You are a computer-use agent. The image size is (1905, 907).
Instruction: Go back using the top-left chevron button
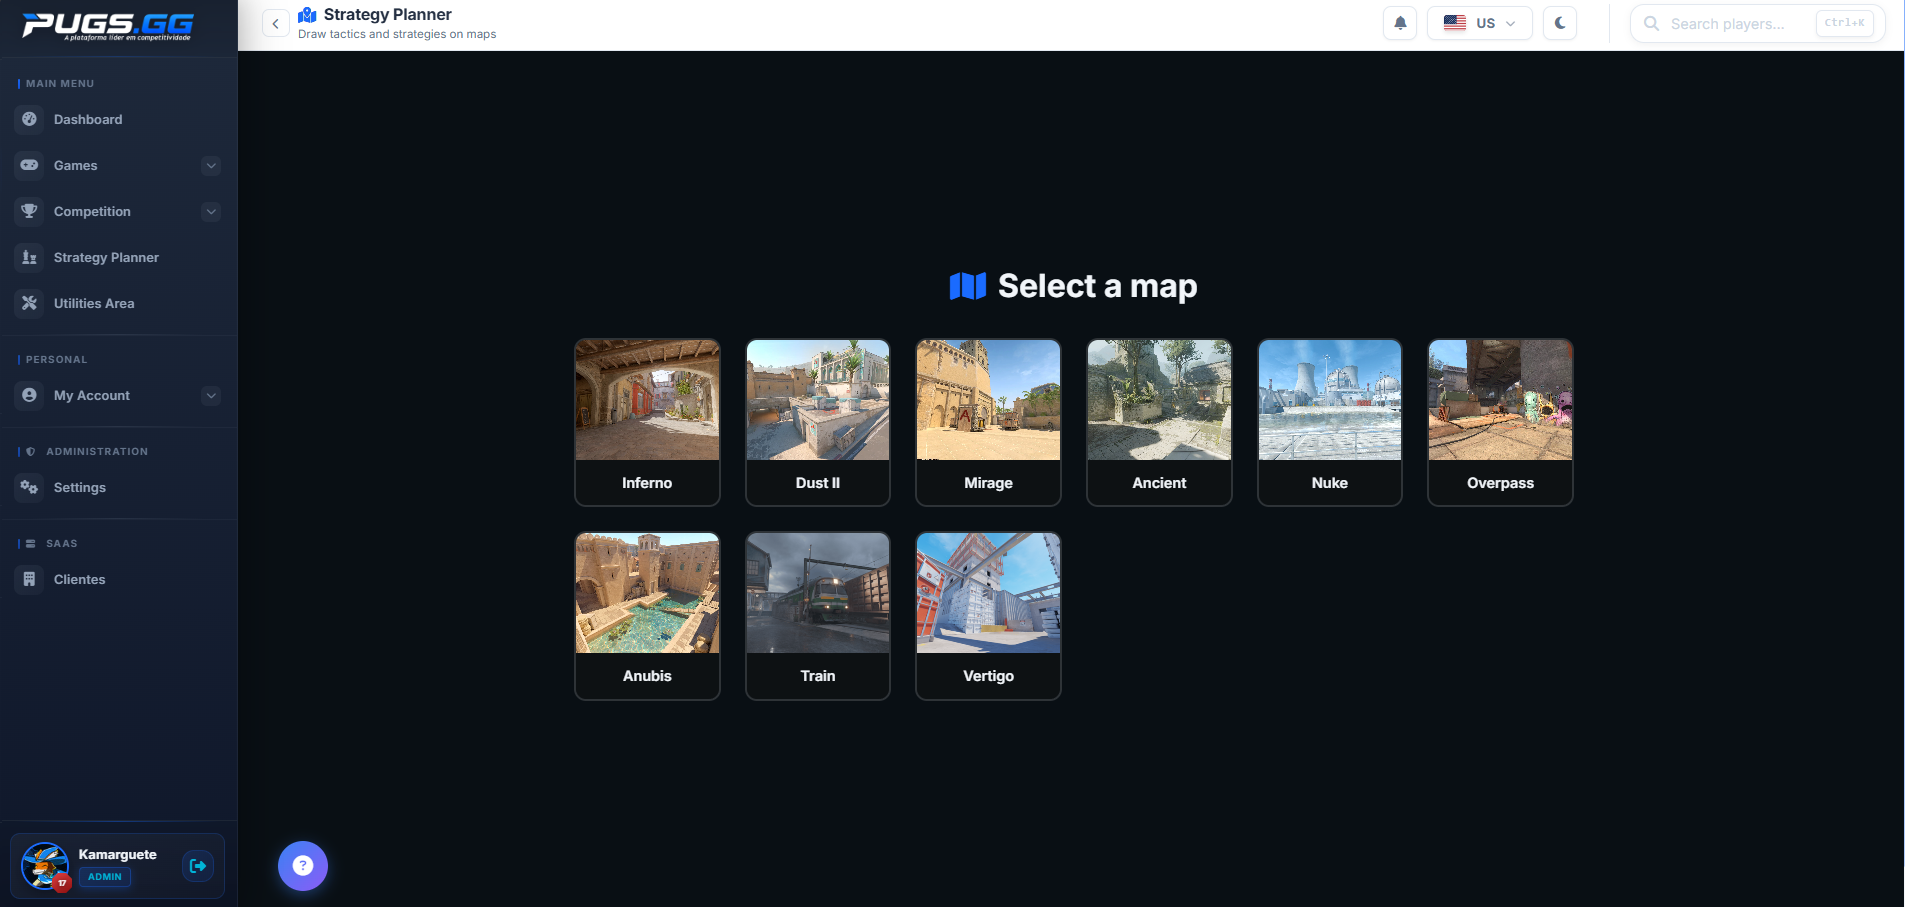(x=275, y=23)
